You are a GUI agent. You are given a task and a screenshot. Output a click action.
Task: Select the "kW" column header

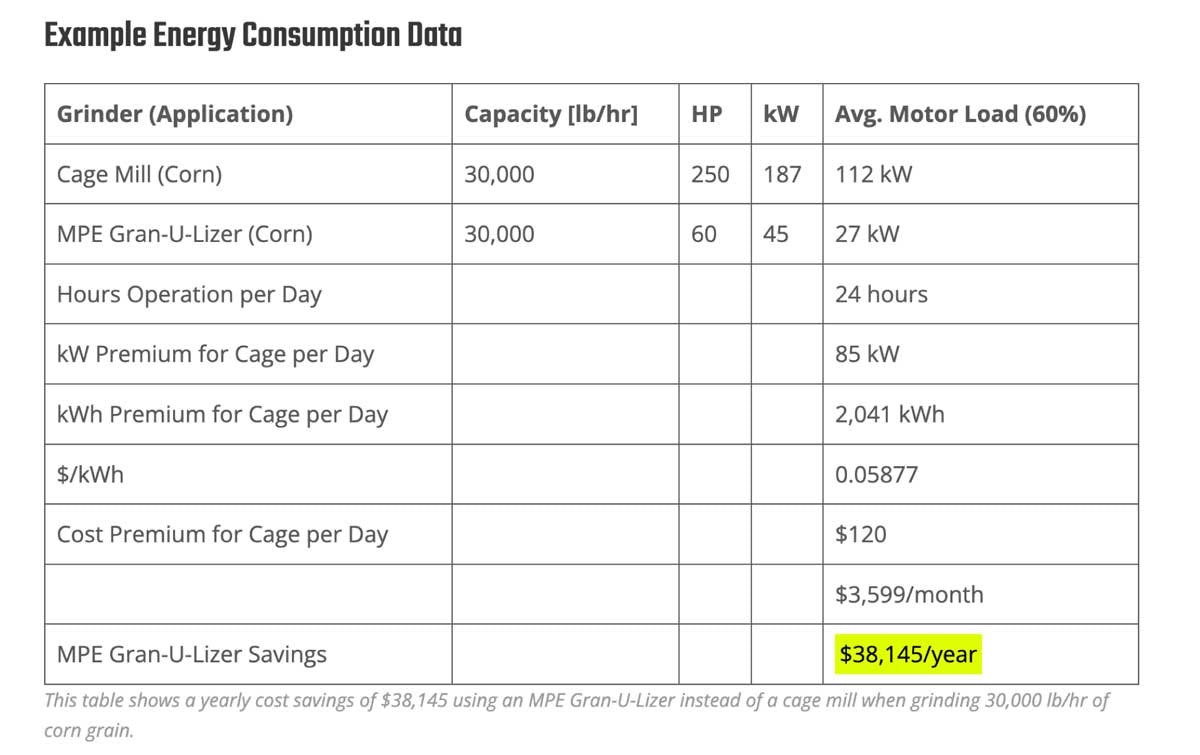781,114
